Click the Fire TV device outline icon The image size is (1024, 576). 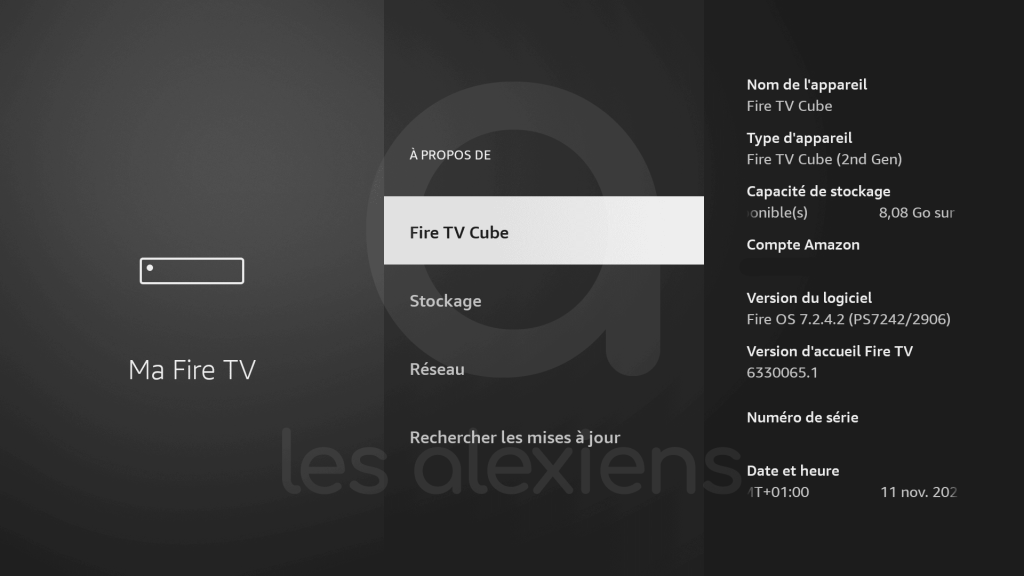click(x=192, y=270)
